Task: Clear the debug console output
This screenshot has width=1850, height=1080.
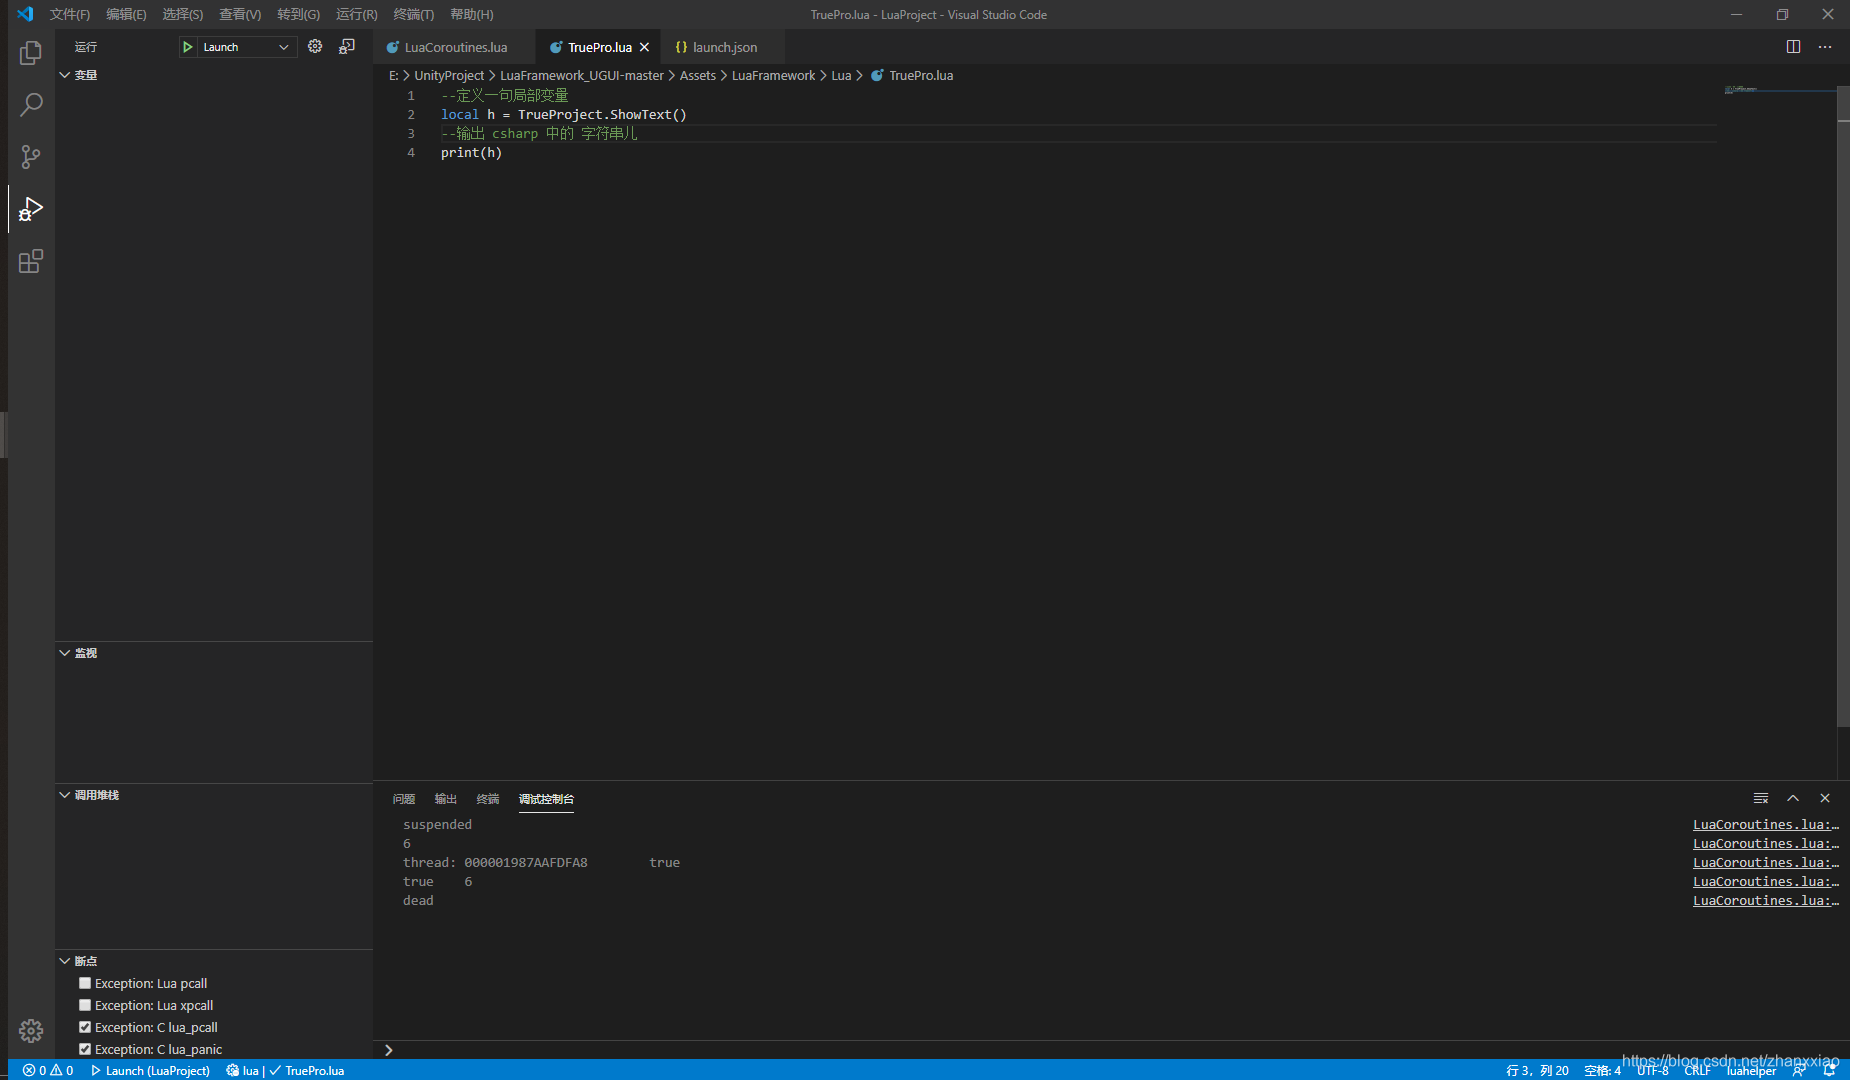Action: (1761, 798)
